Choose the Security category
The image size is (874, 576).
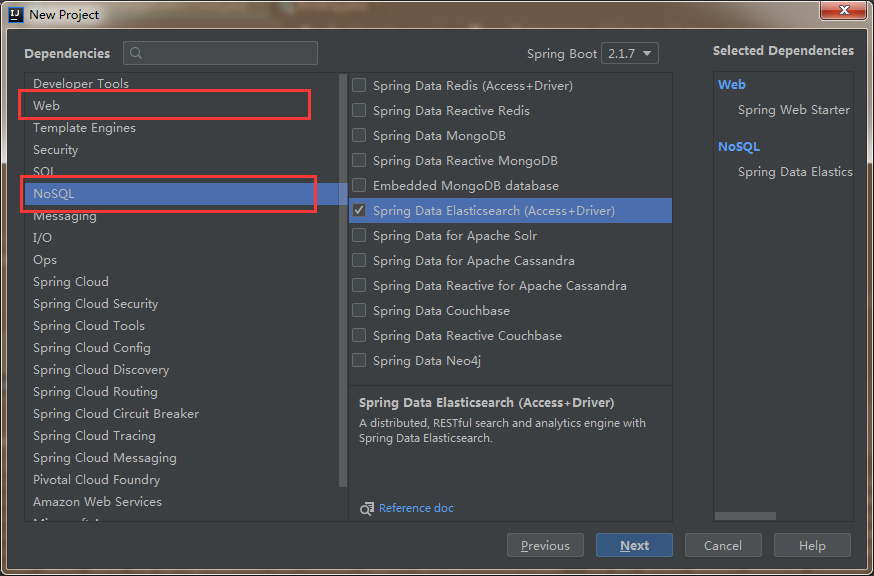pos(182,149)
